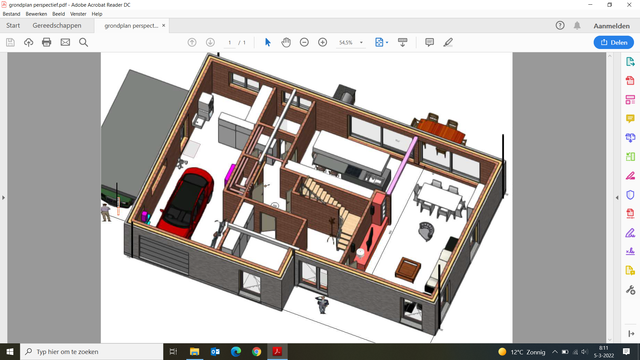This screenshot has width=640, height=360.
Task: Click expand pane arrow bottom right
Action: pos(631,333)
